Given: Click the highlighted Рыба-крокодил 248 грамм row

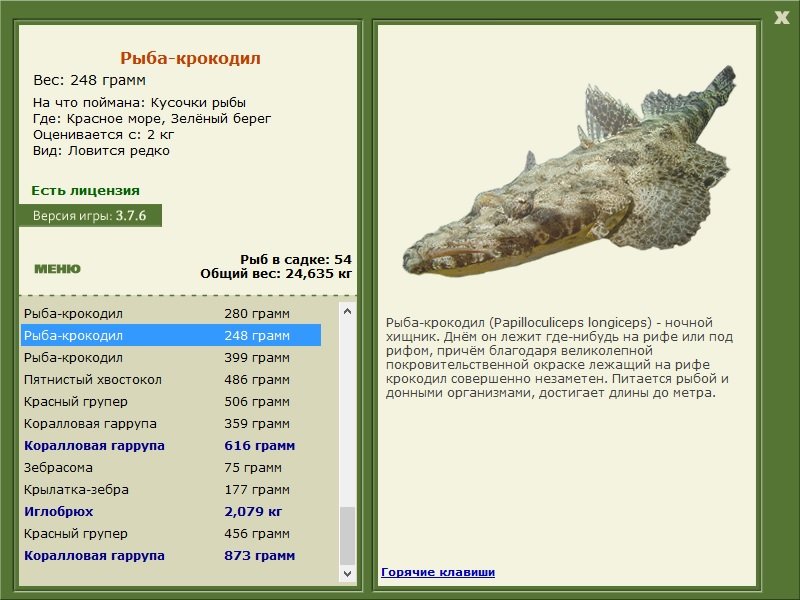Looking at the screenshot, I should [x=171, y=335].
